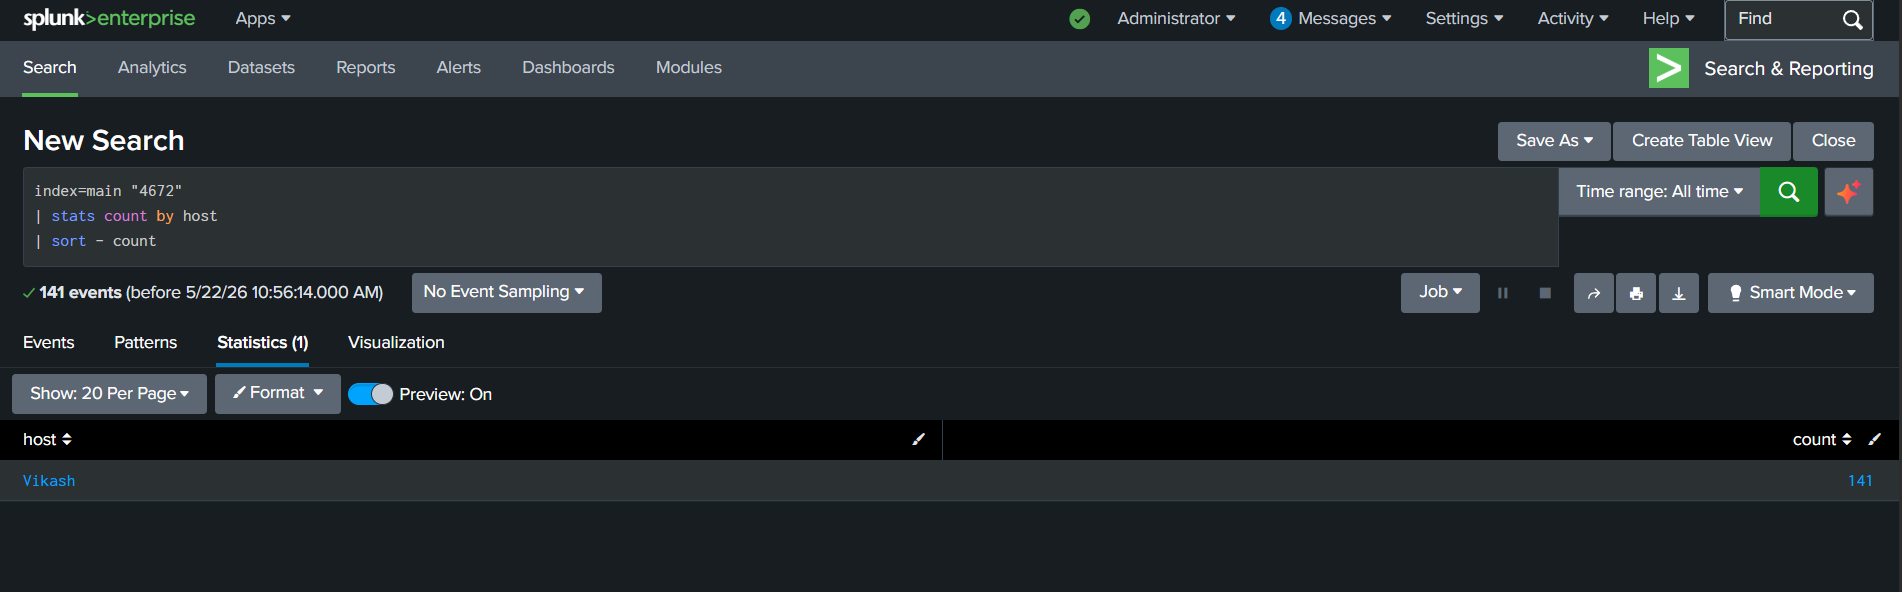The width and height of the screenshot is (1902, 592).
Task: Toggle the Preview switch off
Action: [x=370, y=394]
